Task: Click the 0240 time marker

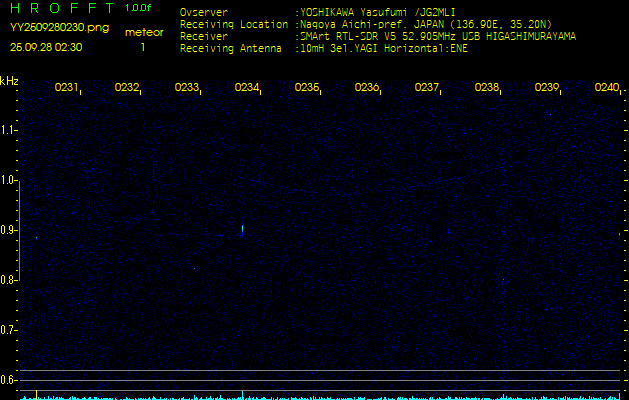Action: tap(607, 87)
